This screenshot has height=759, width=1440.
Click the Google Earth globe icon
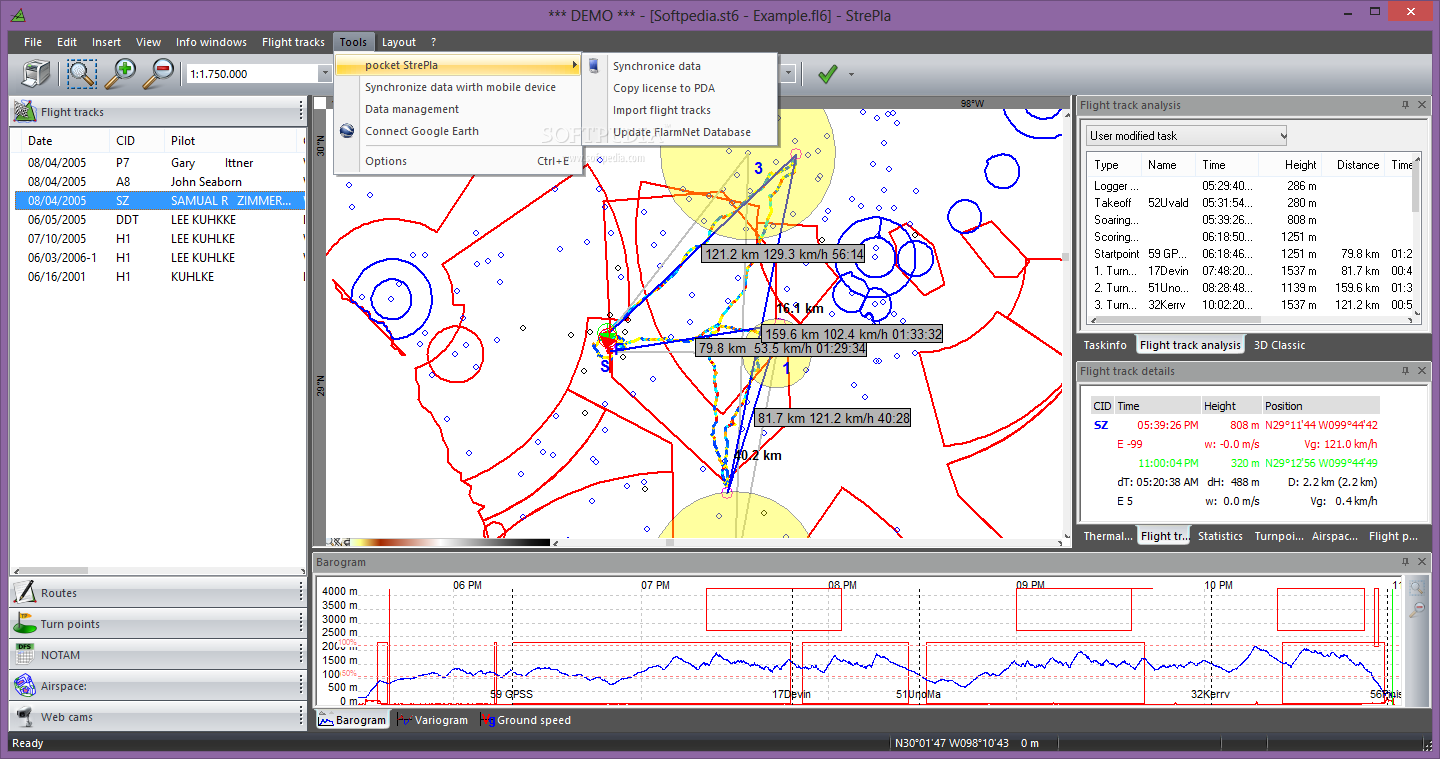pos(348,131)
